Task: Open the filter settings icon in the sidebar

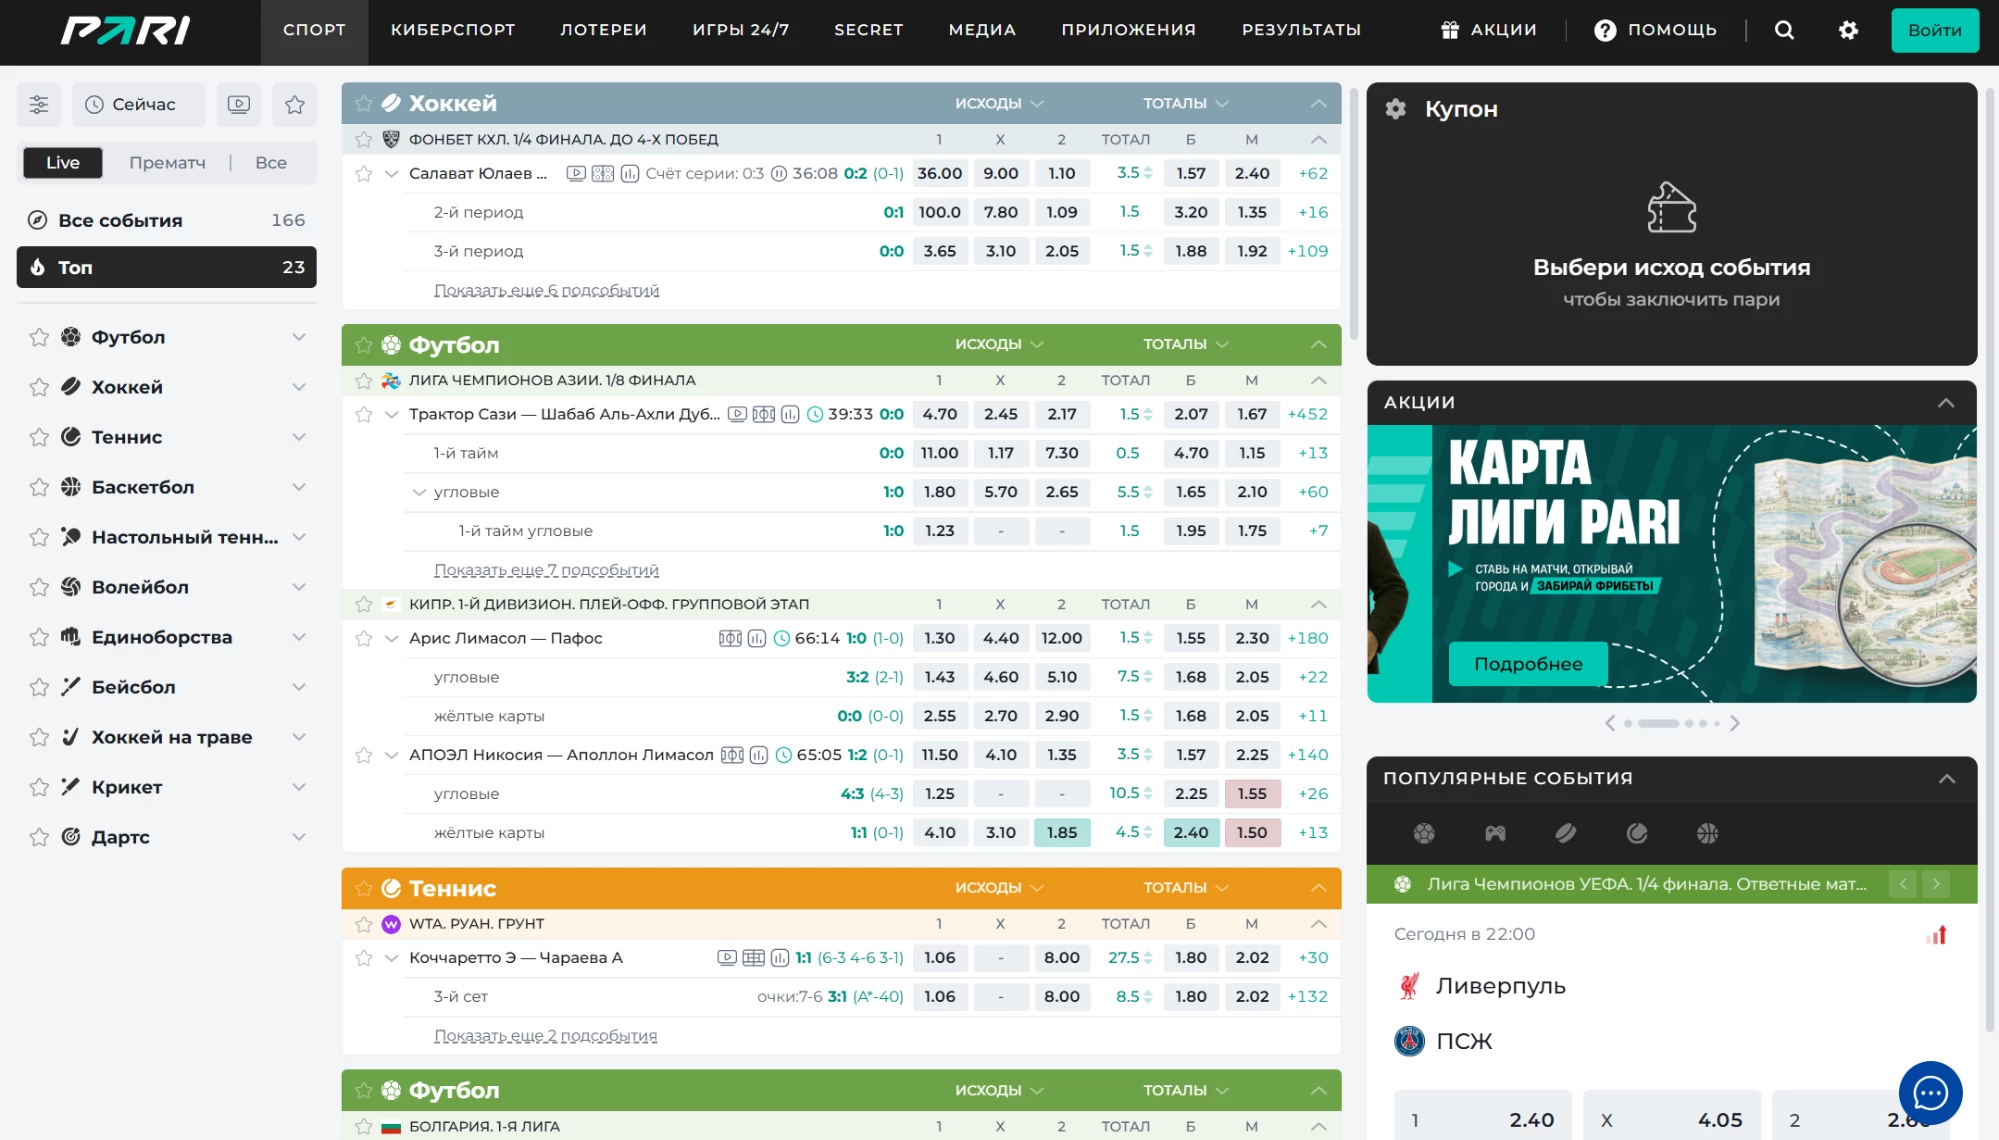Action: (39, 104)
